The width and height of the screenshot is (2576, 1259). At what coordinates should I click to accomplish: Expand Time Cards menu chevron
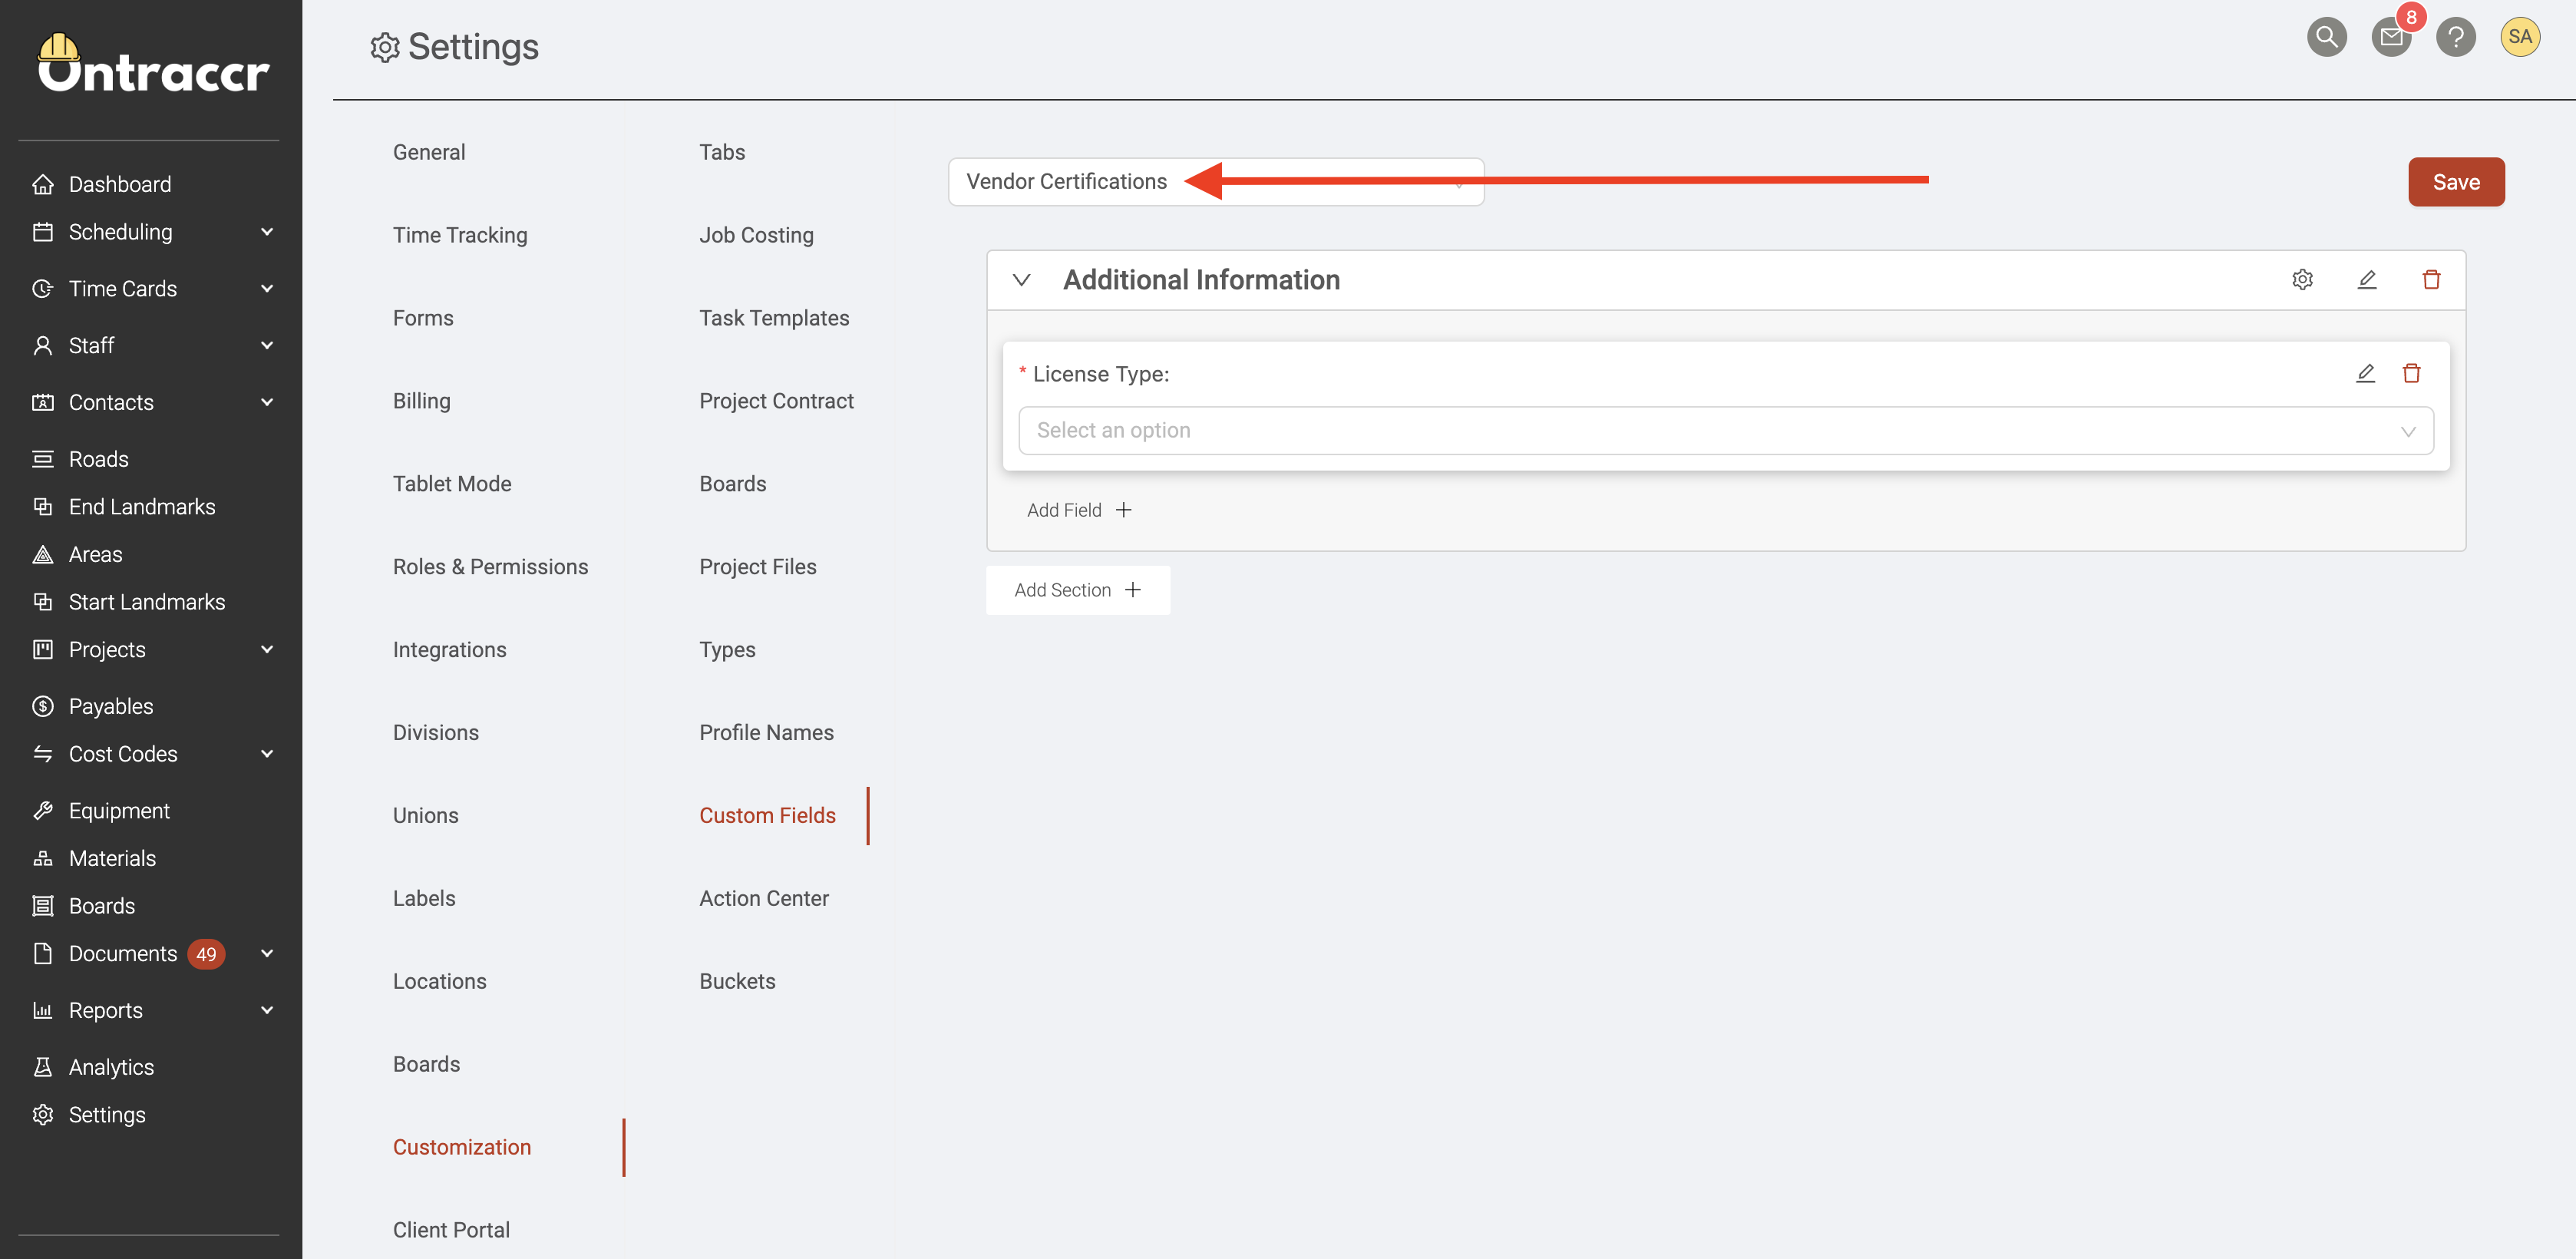(x=267, y=288)
